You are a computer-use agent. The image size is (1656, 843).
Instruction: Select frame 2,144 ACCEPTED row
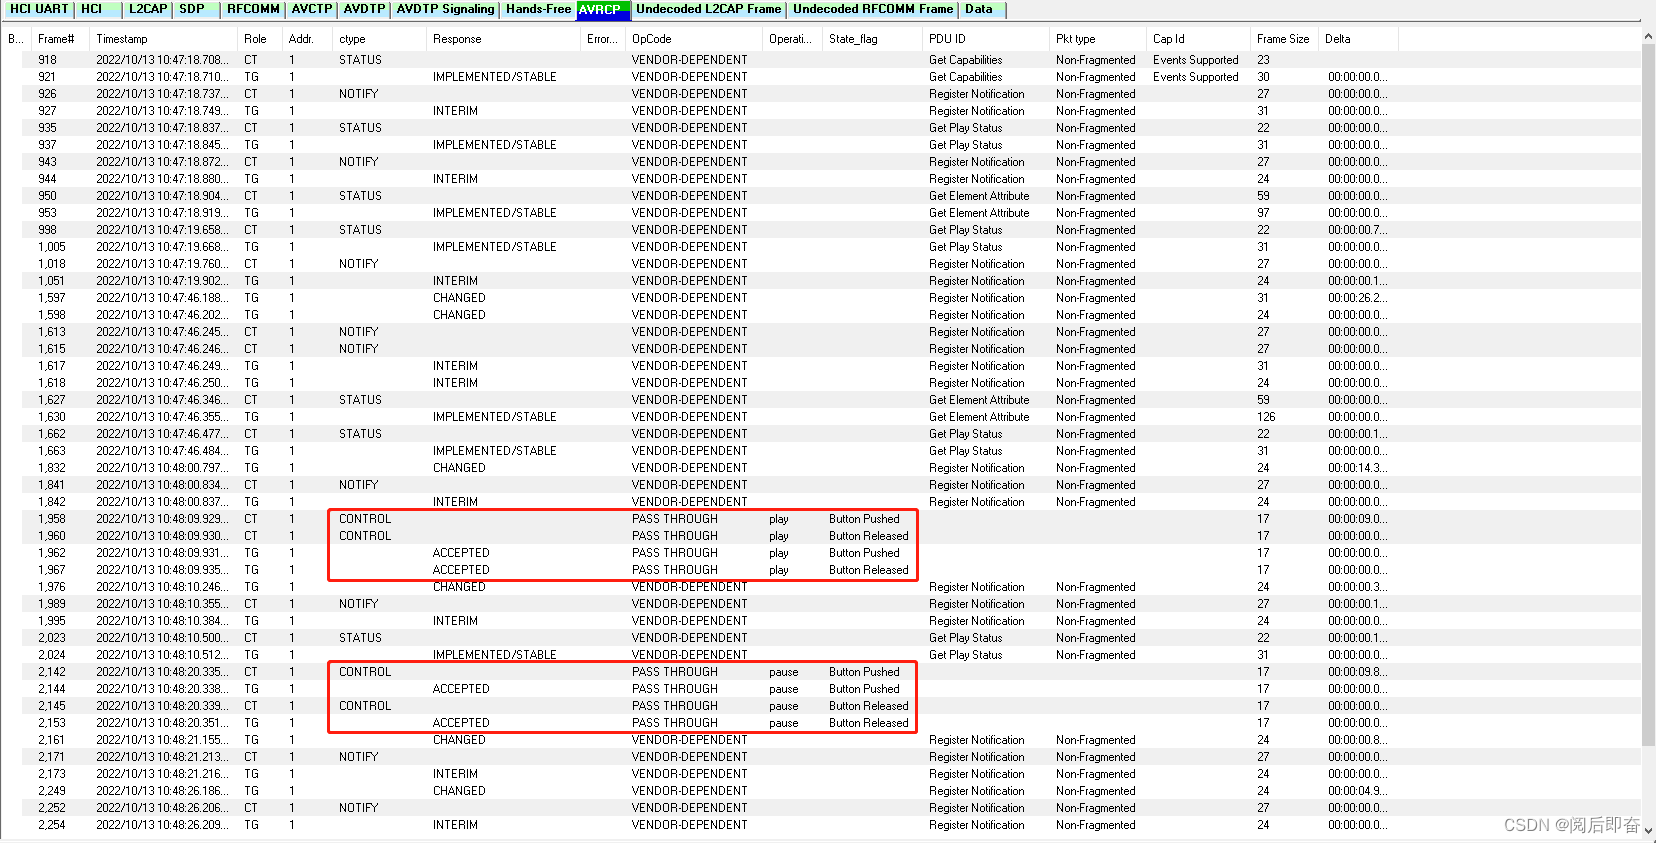tap(820, 689)
